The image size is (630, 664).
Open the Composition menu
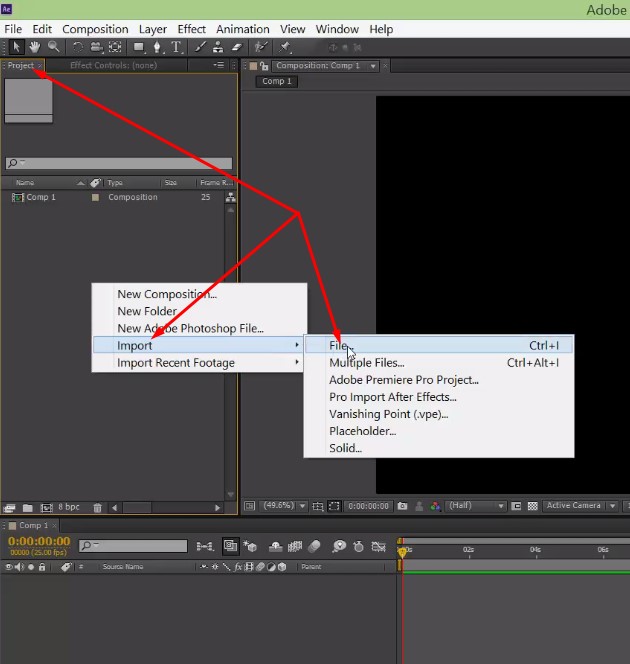(x=95, y=29)
